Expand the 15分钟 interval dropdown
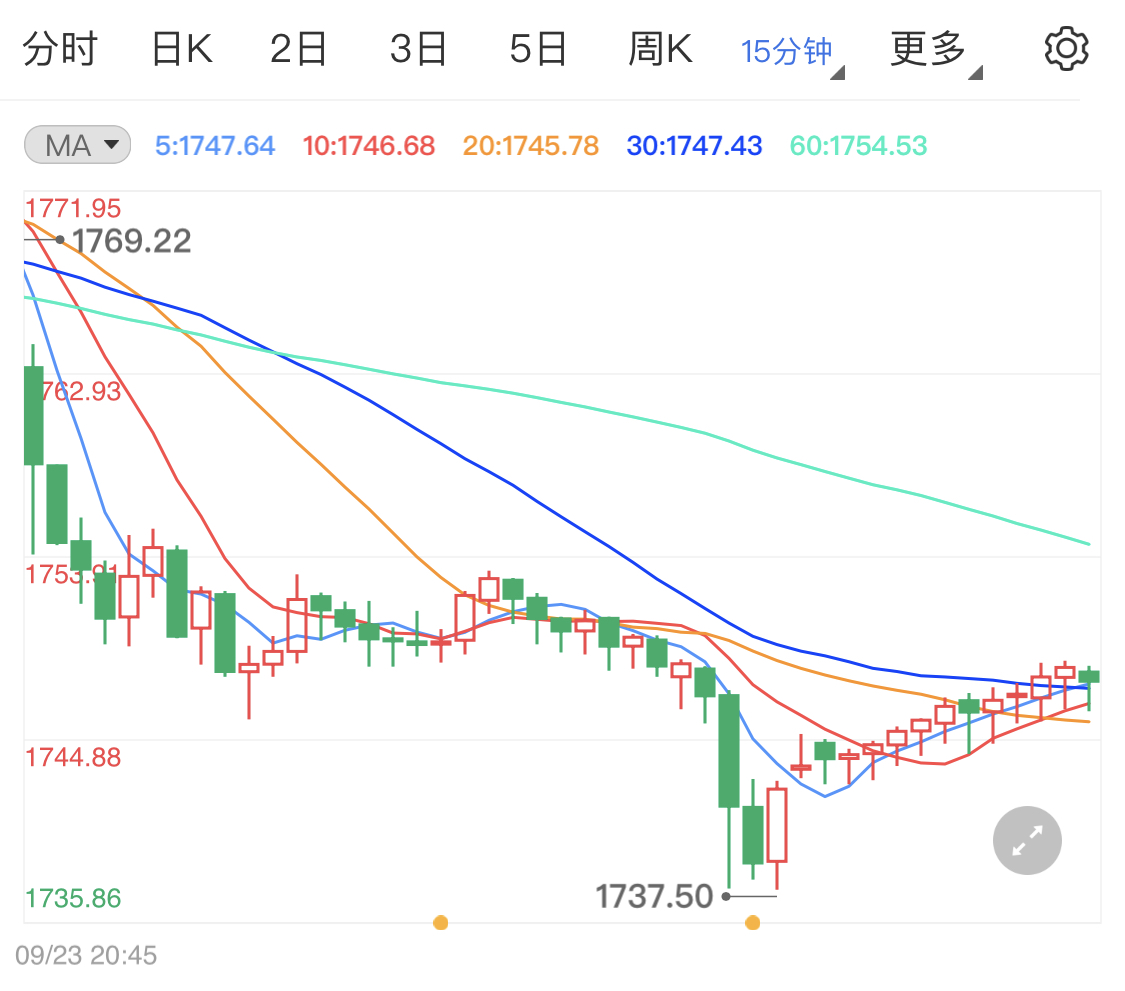 [786, 47]
